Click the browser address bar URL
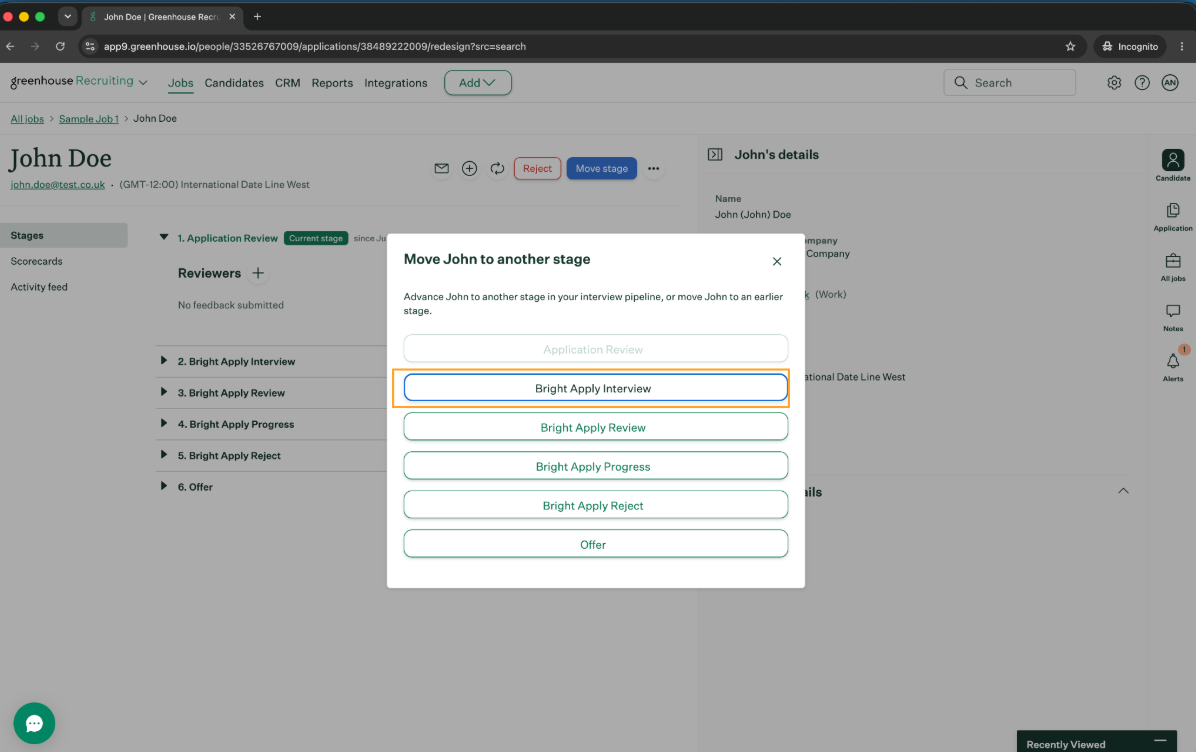Image resolution: width=1196 pixels, height=752 pixels. tap(314, 47)
